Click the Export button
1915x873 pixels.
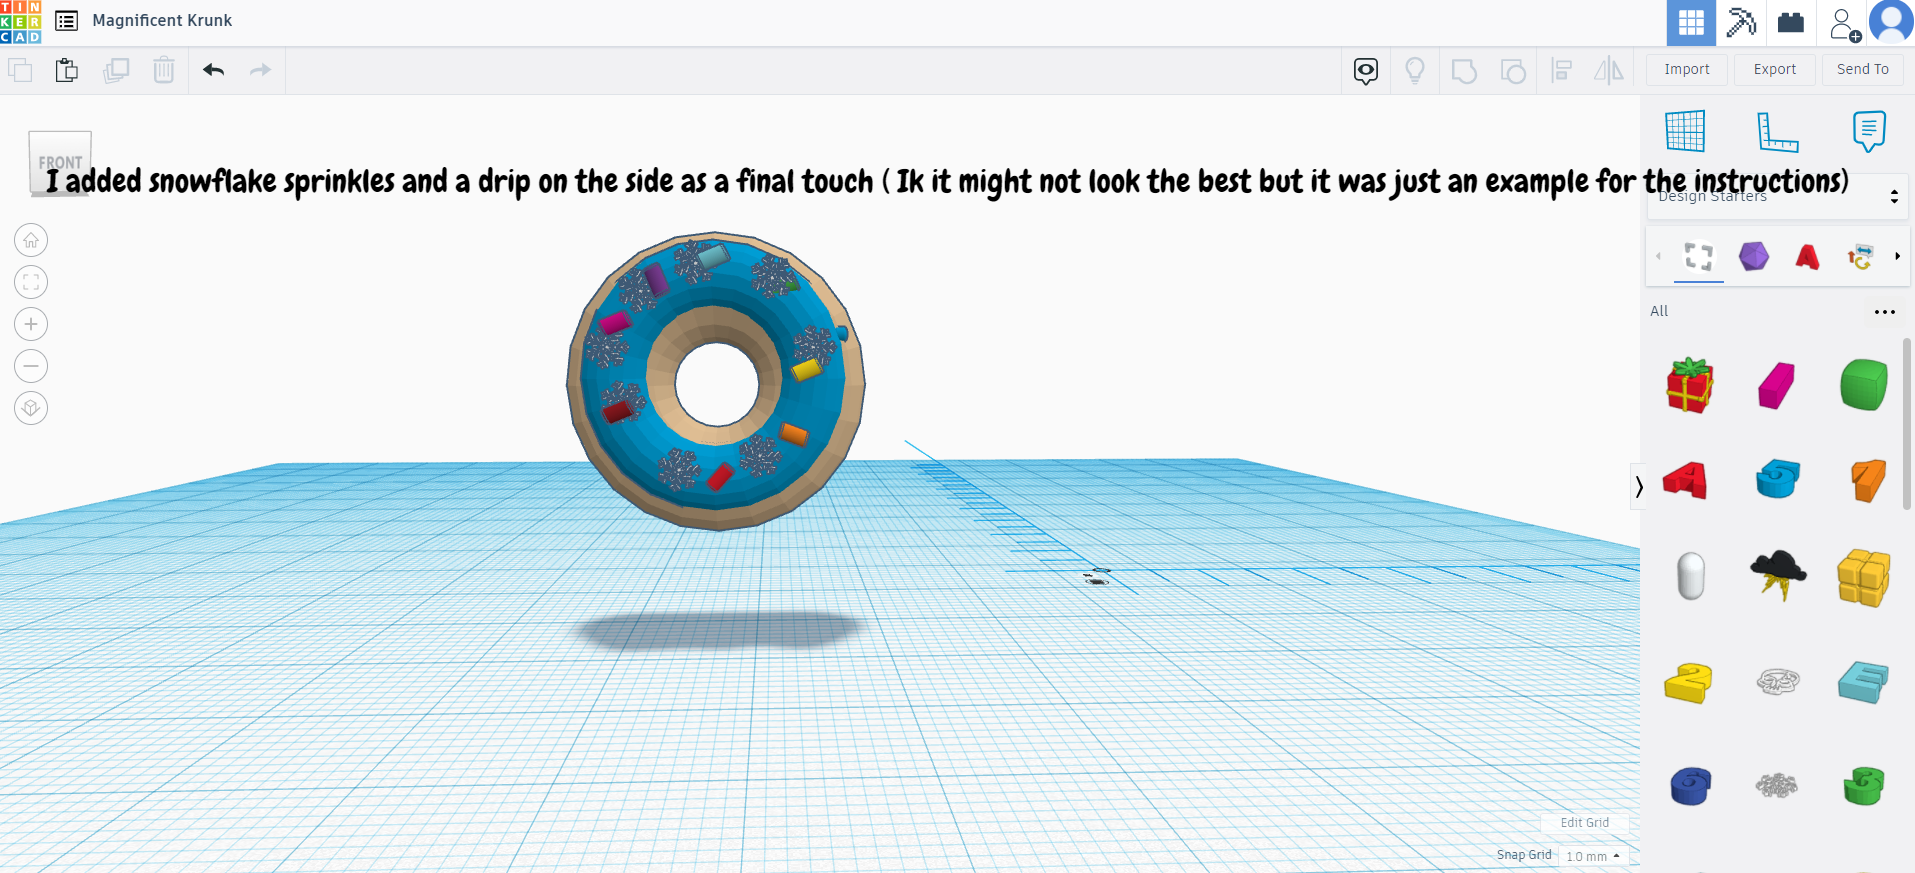[x=1775, y=69]
